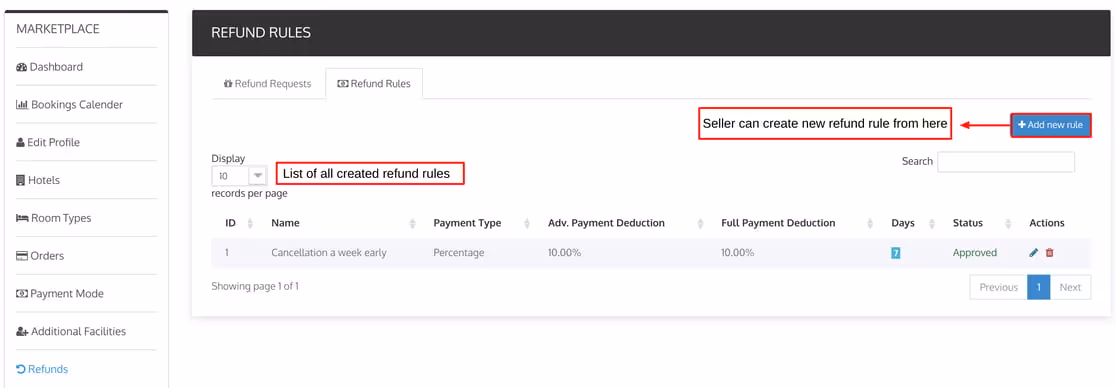Edit the Cancellation a week early rule
The width and height of the screenshot is (1116, 388).
click(1033, 253)
